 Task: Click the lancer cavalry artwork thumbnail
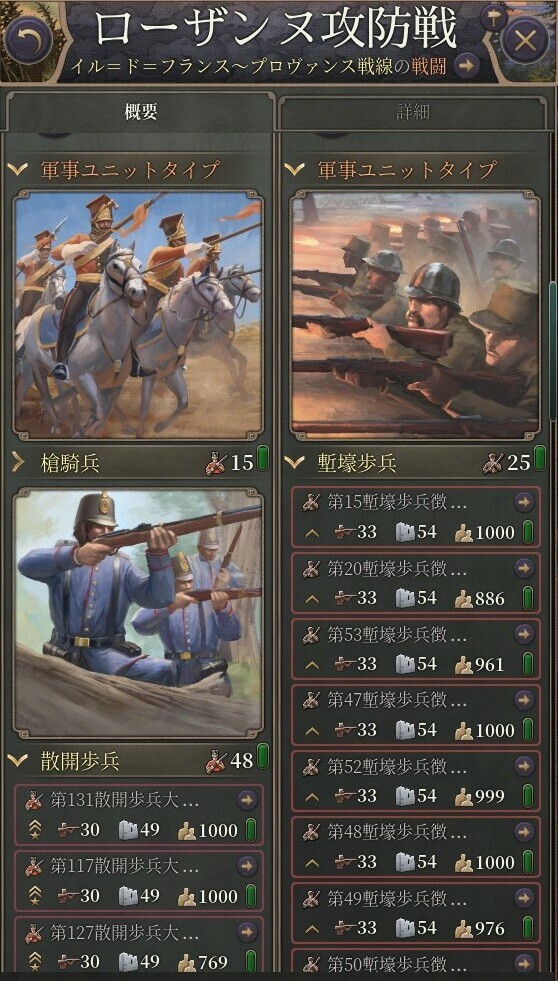(138, 315)
